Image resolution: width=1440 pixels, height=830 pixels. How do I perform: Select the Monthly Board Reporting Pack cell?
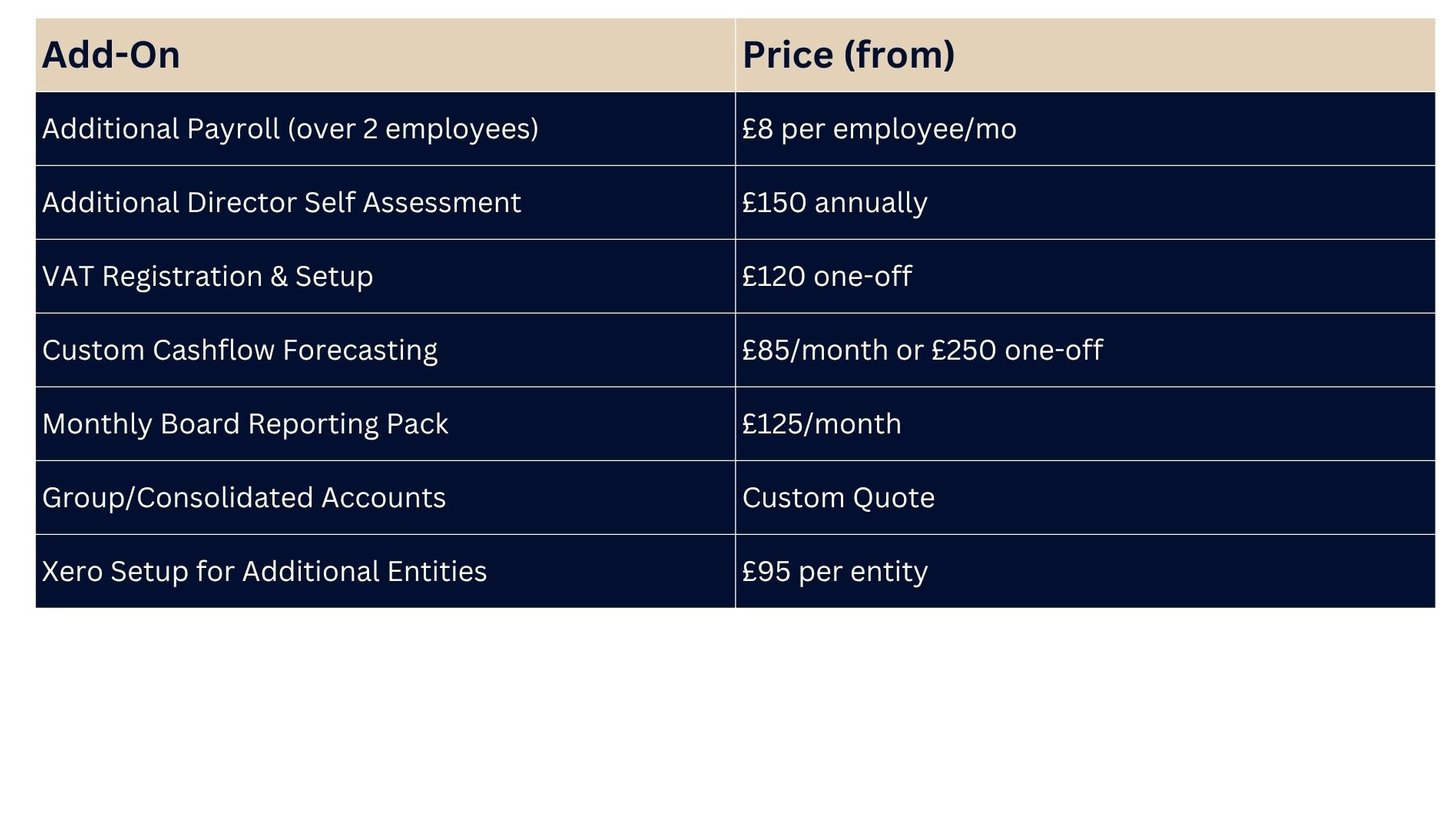pos(244,424)
